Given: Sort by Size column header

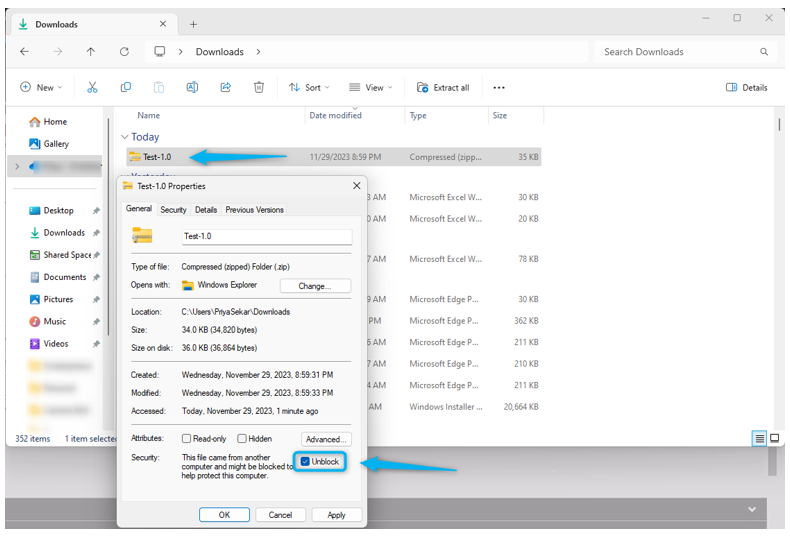Looking at the screenshot, I should (x=500, y=115).
